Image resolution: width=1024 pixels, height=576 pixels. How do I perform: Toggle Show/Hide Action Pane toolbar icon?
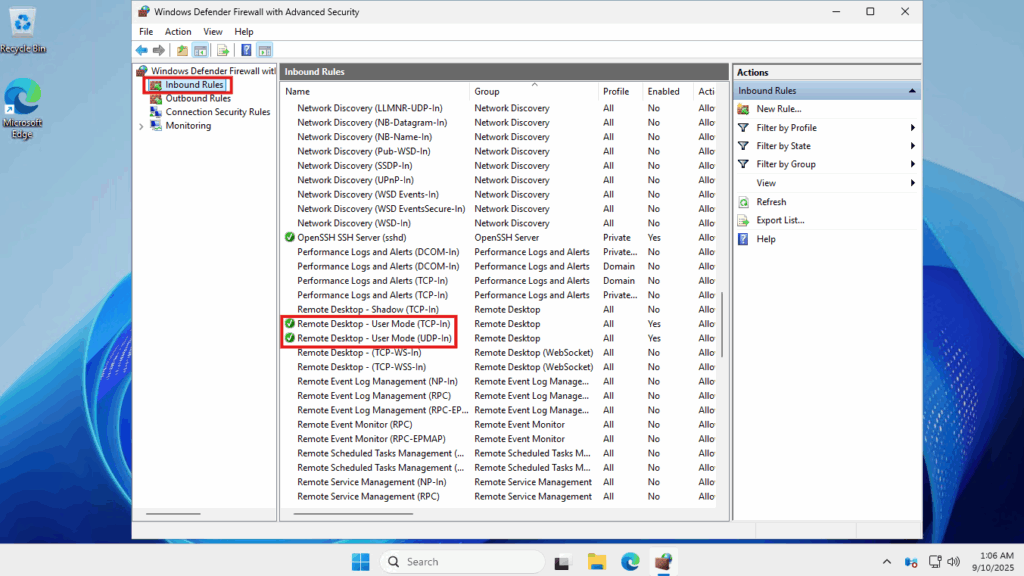265,50
